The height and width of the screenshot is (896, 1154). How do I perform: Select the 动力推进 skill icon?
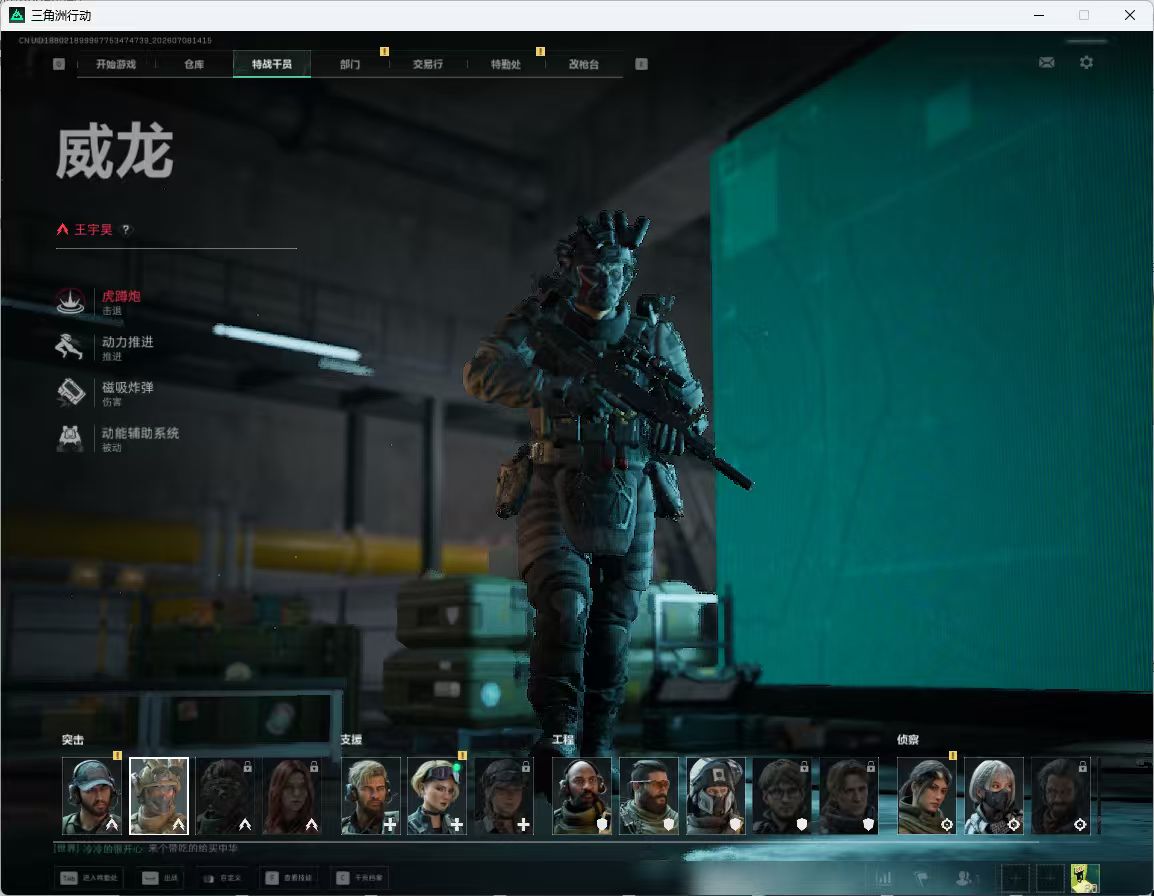click(71, 347)
